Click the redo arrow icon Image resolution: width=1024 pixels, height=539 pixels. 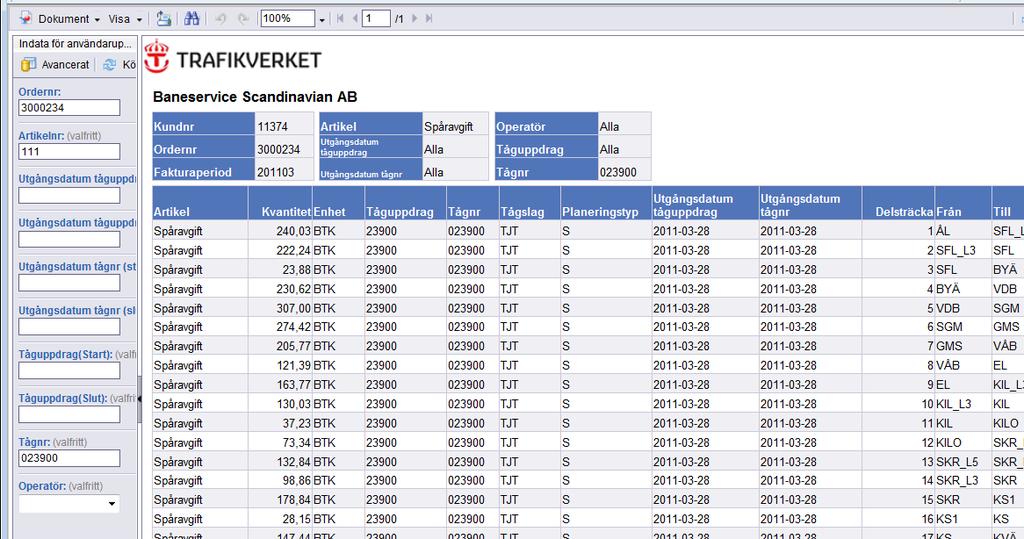pos(243,19)
